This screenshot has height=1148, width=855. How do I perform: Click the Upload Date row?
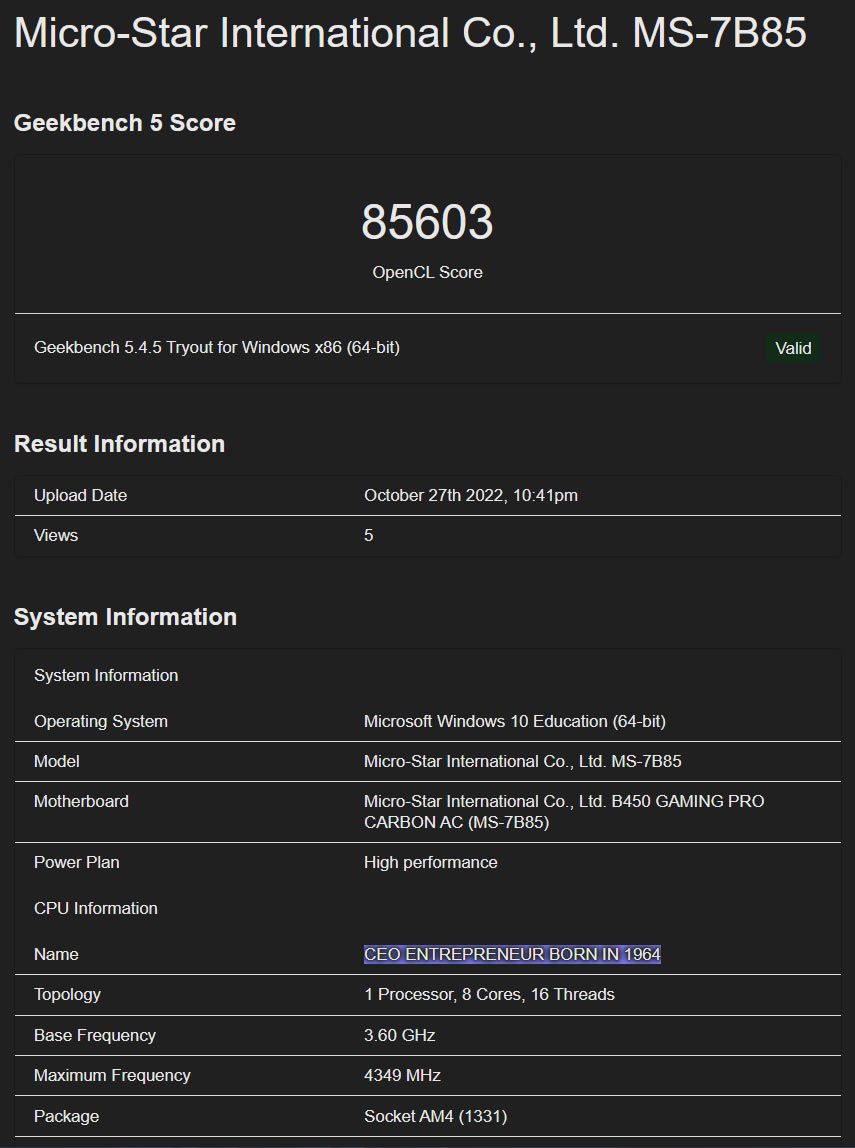pos(89,495)
